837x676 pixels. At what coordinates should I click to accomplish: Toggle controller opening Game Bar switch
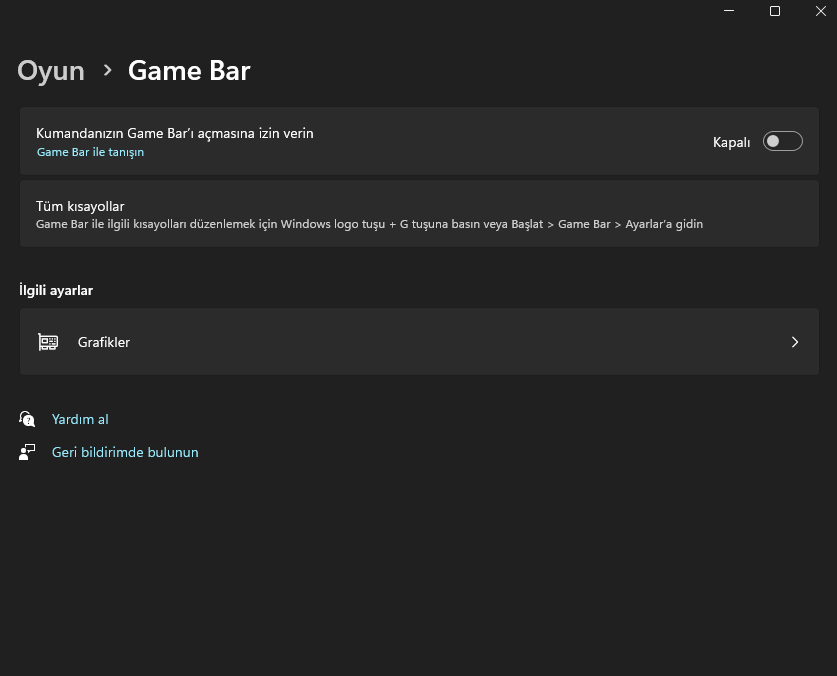pyautogui.click(x=782, y=142)
